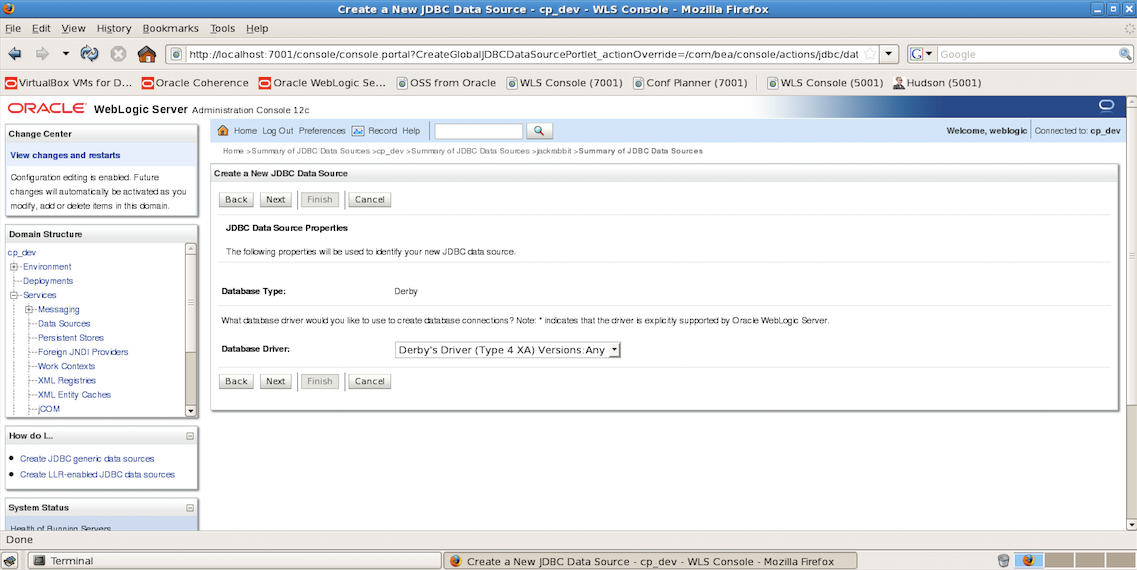Screen dimensions: 1137x570
Task: Reload the page with the refresh icon
Action: (x=90, y=54)
